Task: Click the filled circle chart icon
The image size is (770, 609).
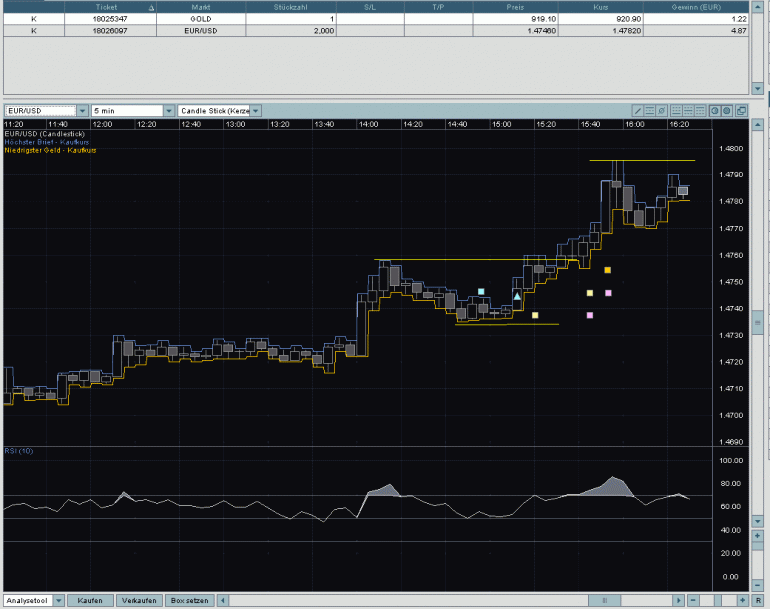Action: pos(727,110)
